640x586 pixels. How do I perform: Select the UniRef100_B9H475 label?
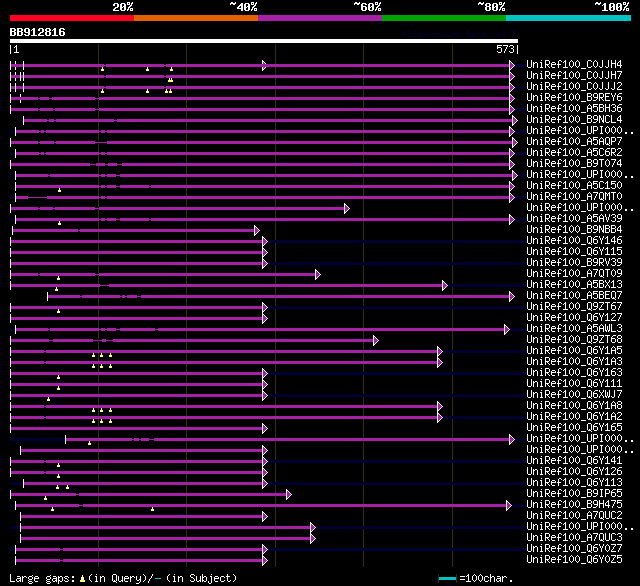[574, 505]
